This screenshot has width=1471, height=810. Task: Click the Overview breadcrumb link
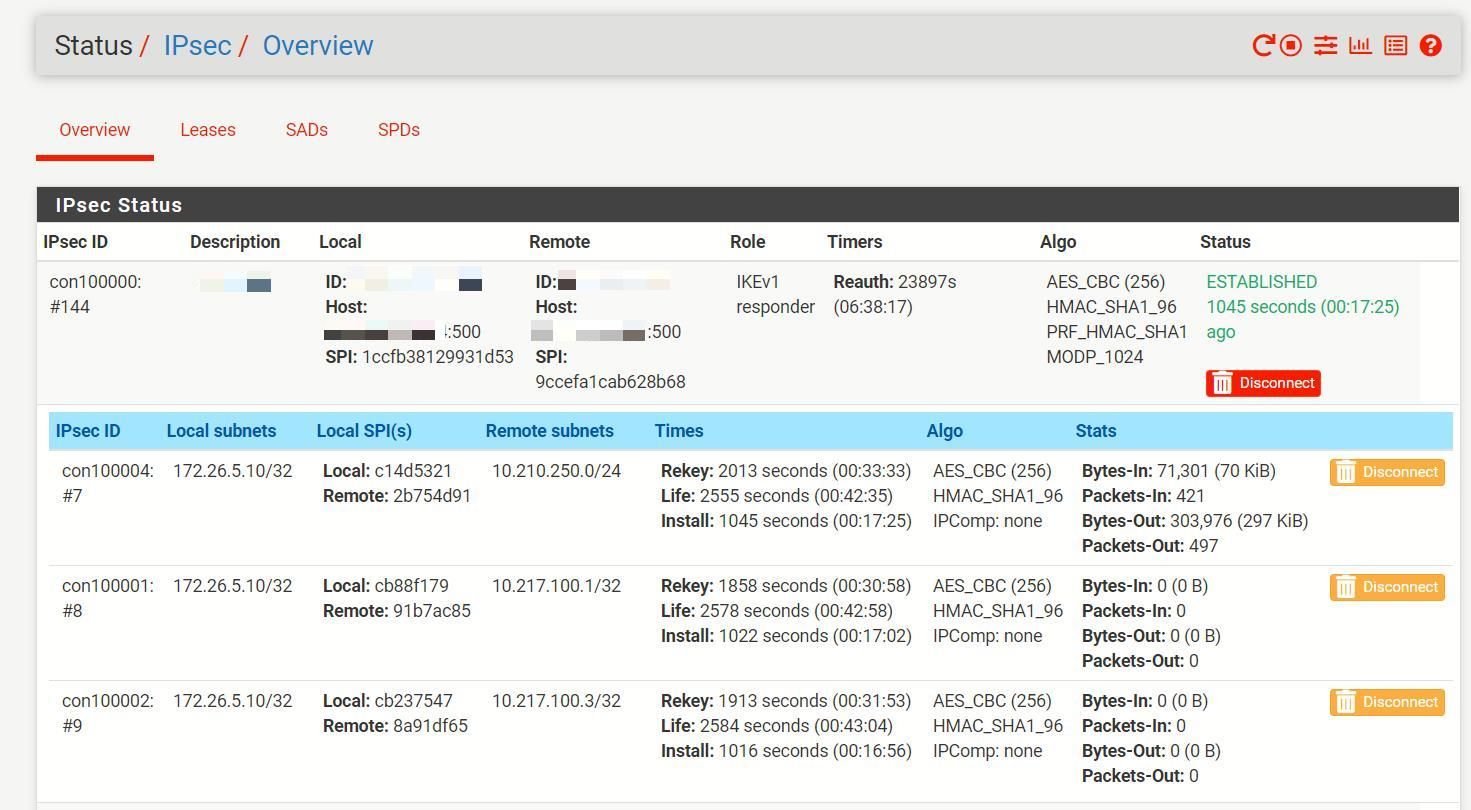(317, 46)
